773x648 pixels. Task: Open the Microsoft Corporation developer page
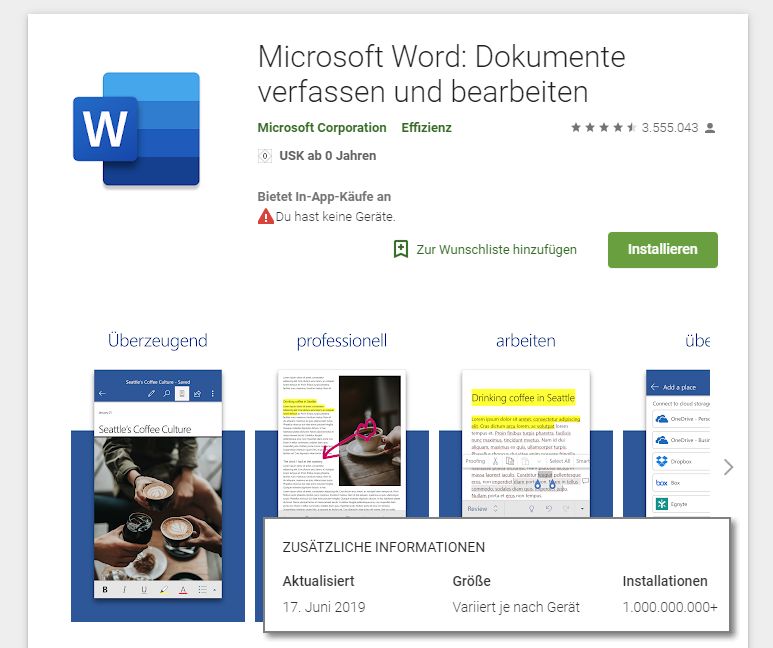coord(322,128)
